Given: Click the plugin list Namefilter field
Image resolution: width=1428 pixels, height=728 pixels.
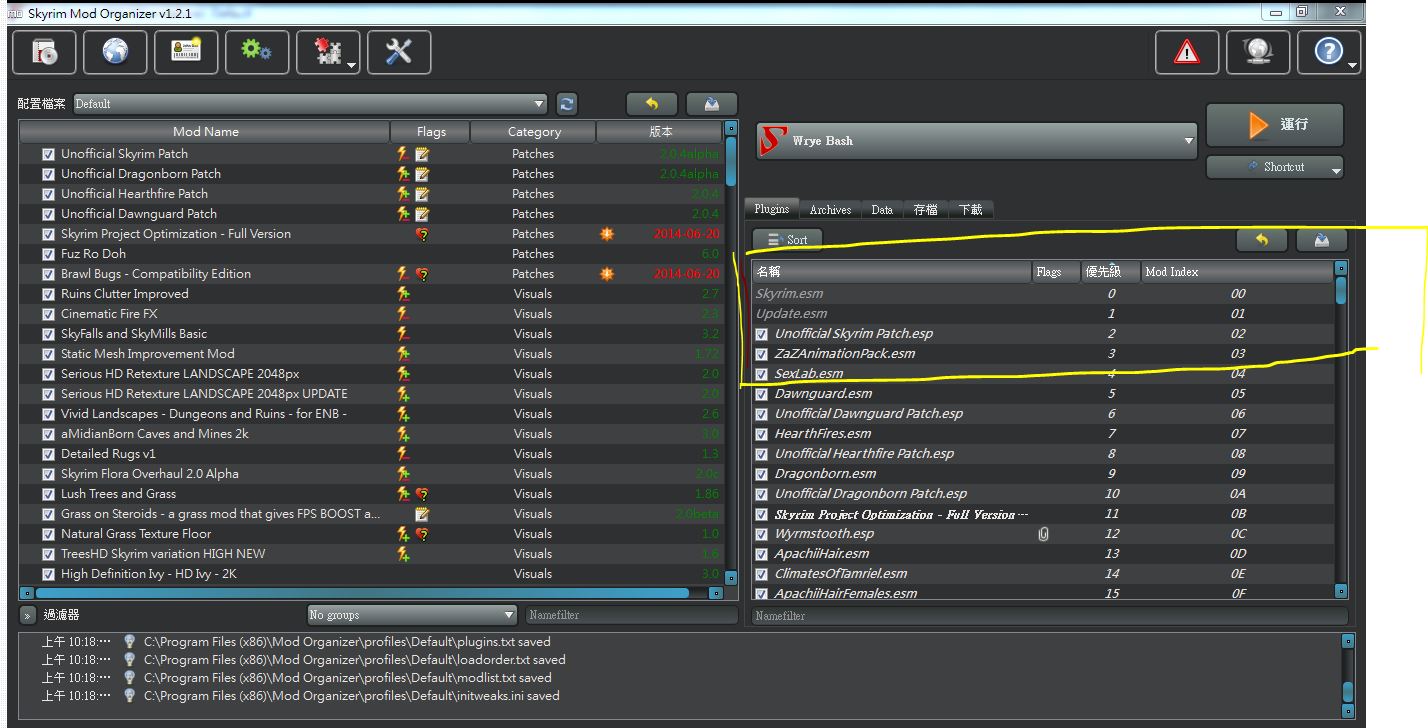Looking at the screenshot, I should coord(1049,616).
